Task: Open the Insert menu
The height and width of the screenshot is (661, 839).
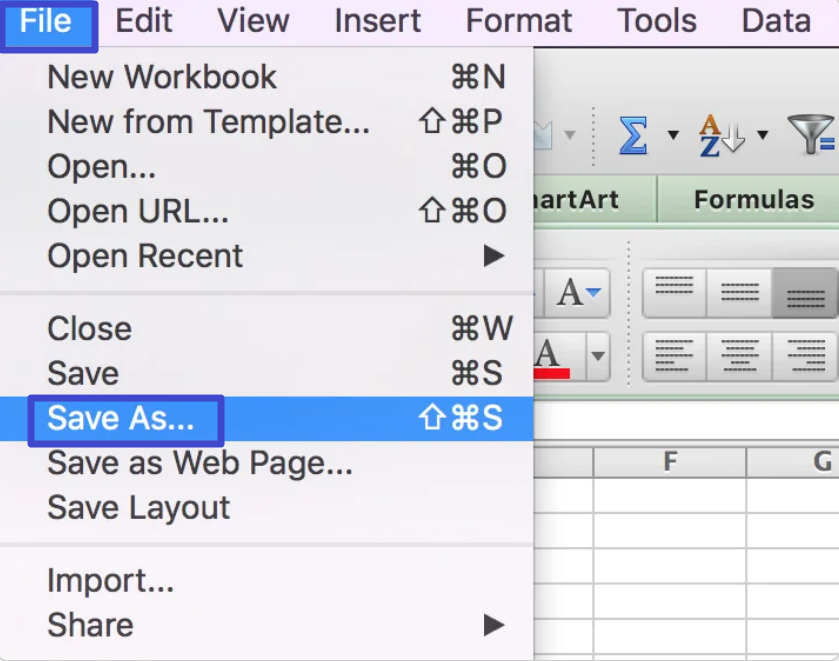Action: click(x=377, y=21)
